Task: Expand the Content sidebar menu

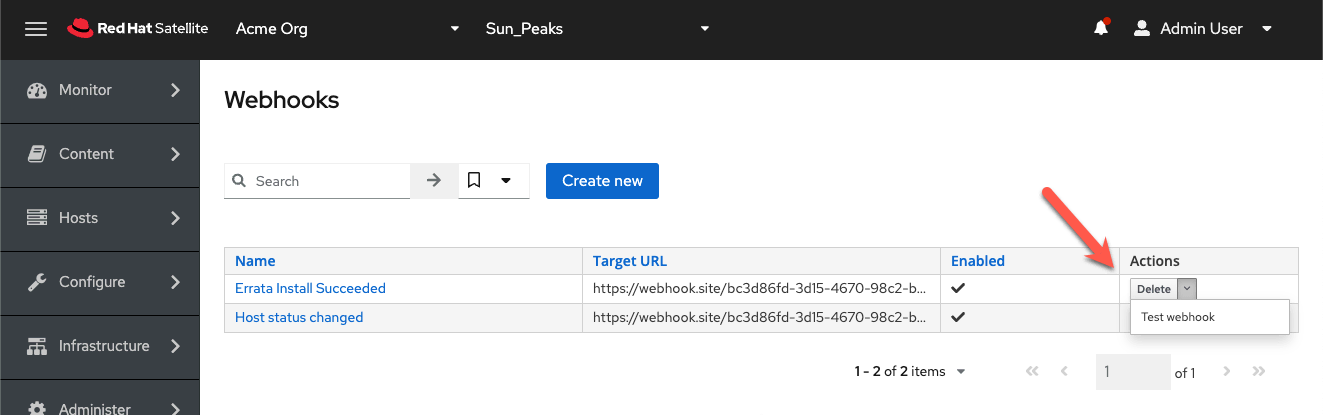Action: (100, 154)
